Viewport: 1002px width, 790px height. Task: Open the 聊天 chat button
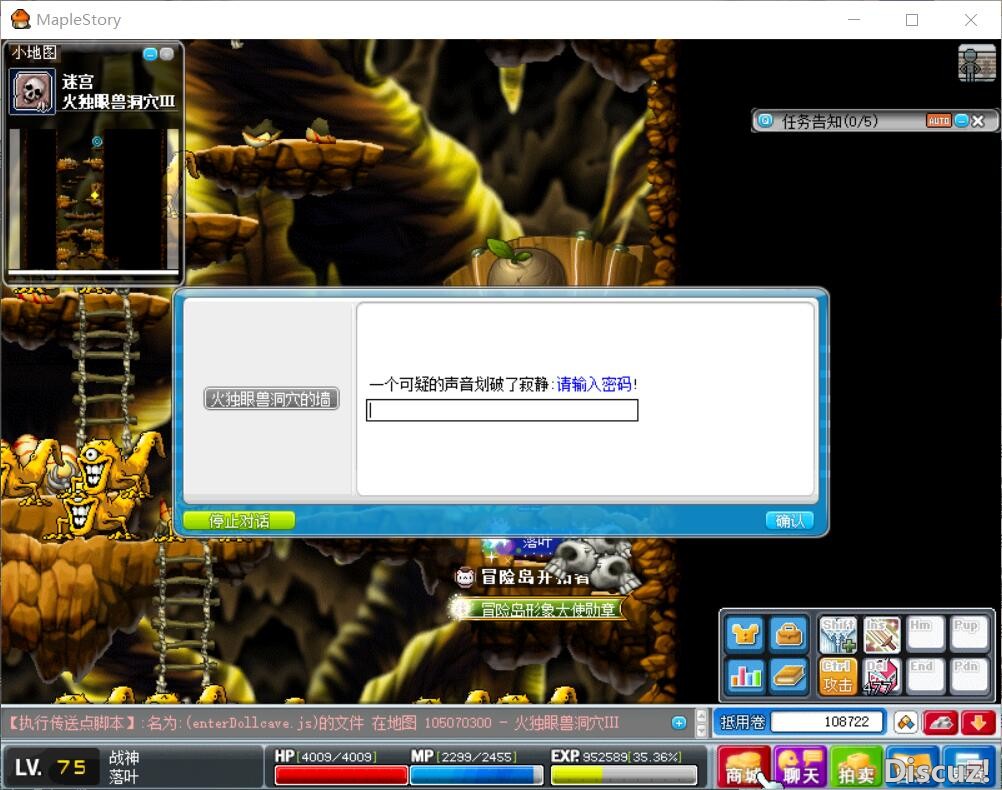pos(800,766)
